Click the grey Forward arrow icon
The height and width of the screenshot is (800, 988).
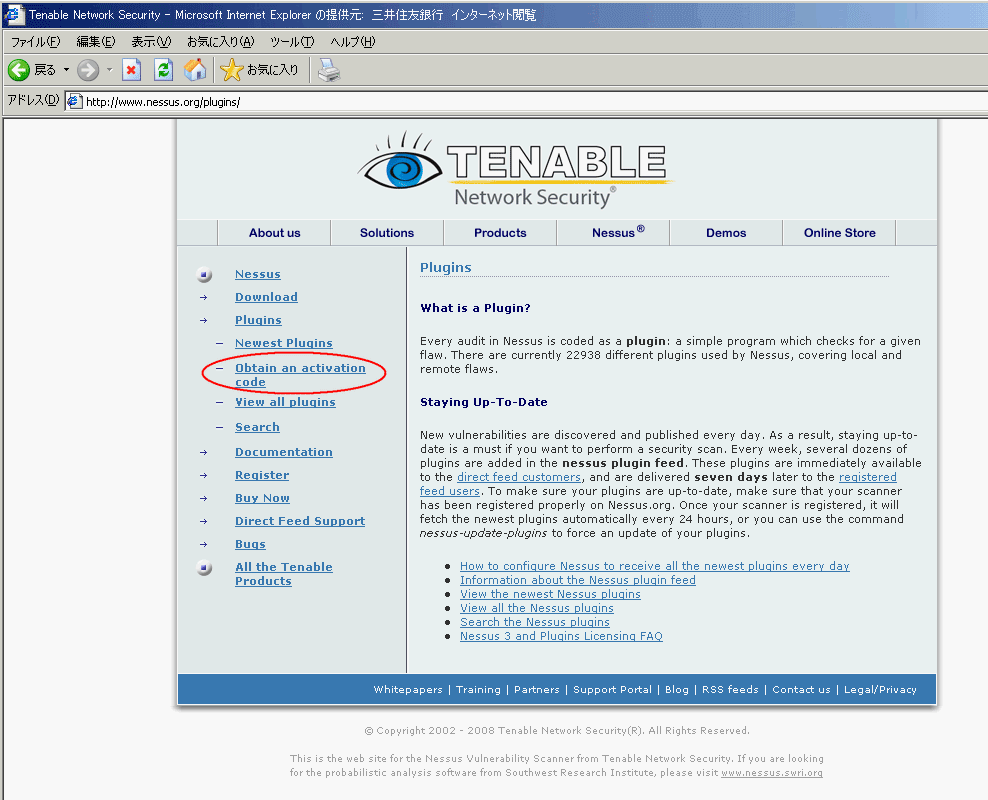88,70
